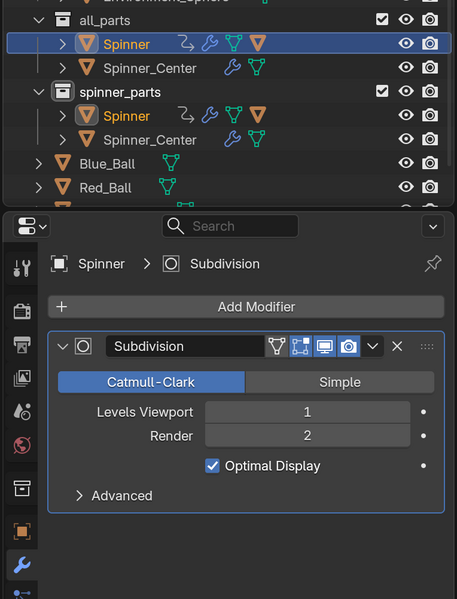This screenshot has height=599, width=457.
Task: Click the Levels Viewport value field
Action: [x=308, y=412]
